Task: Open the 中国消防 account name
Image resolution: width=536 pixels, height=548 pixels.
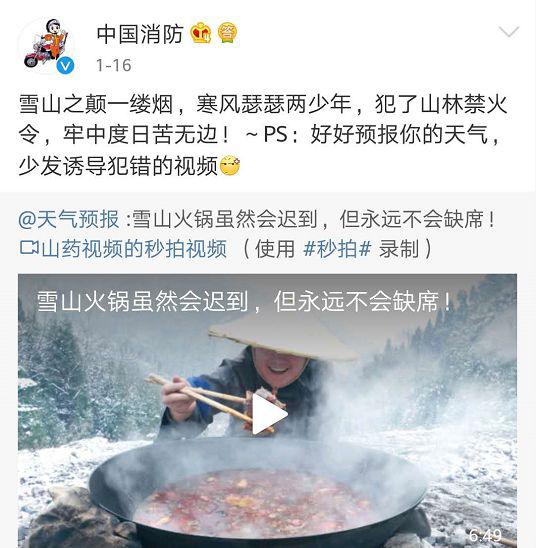Action: tap(140, 34)
